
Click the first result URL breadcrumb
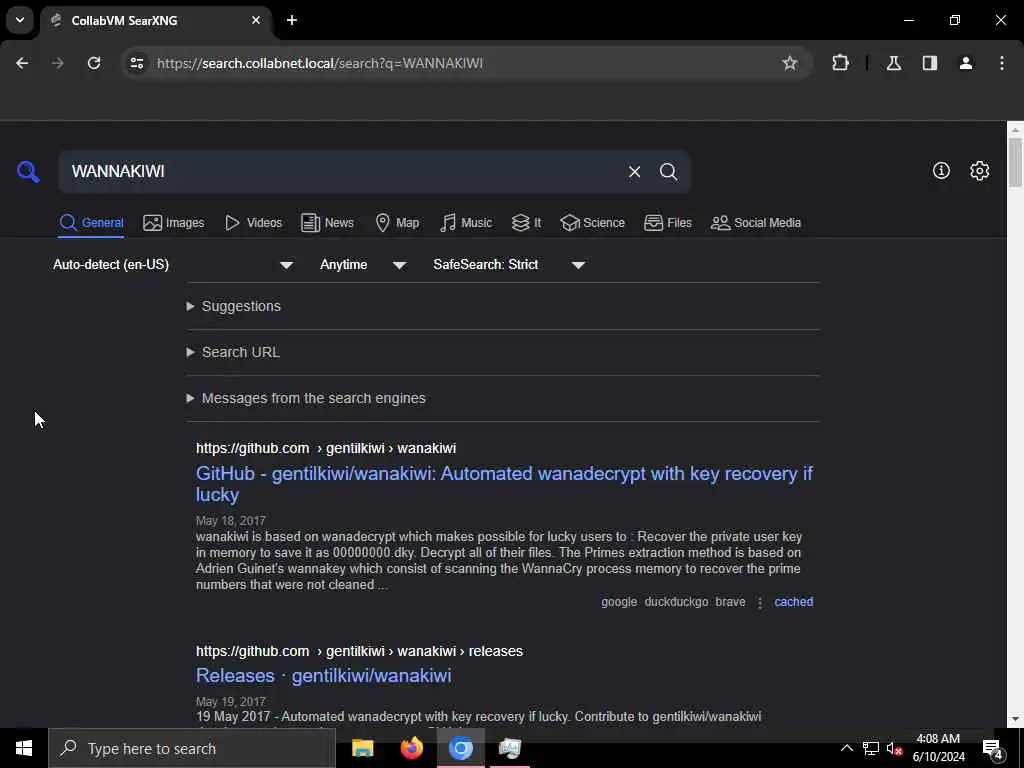click(326, 449)
